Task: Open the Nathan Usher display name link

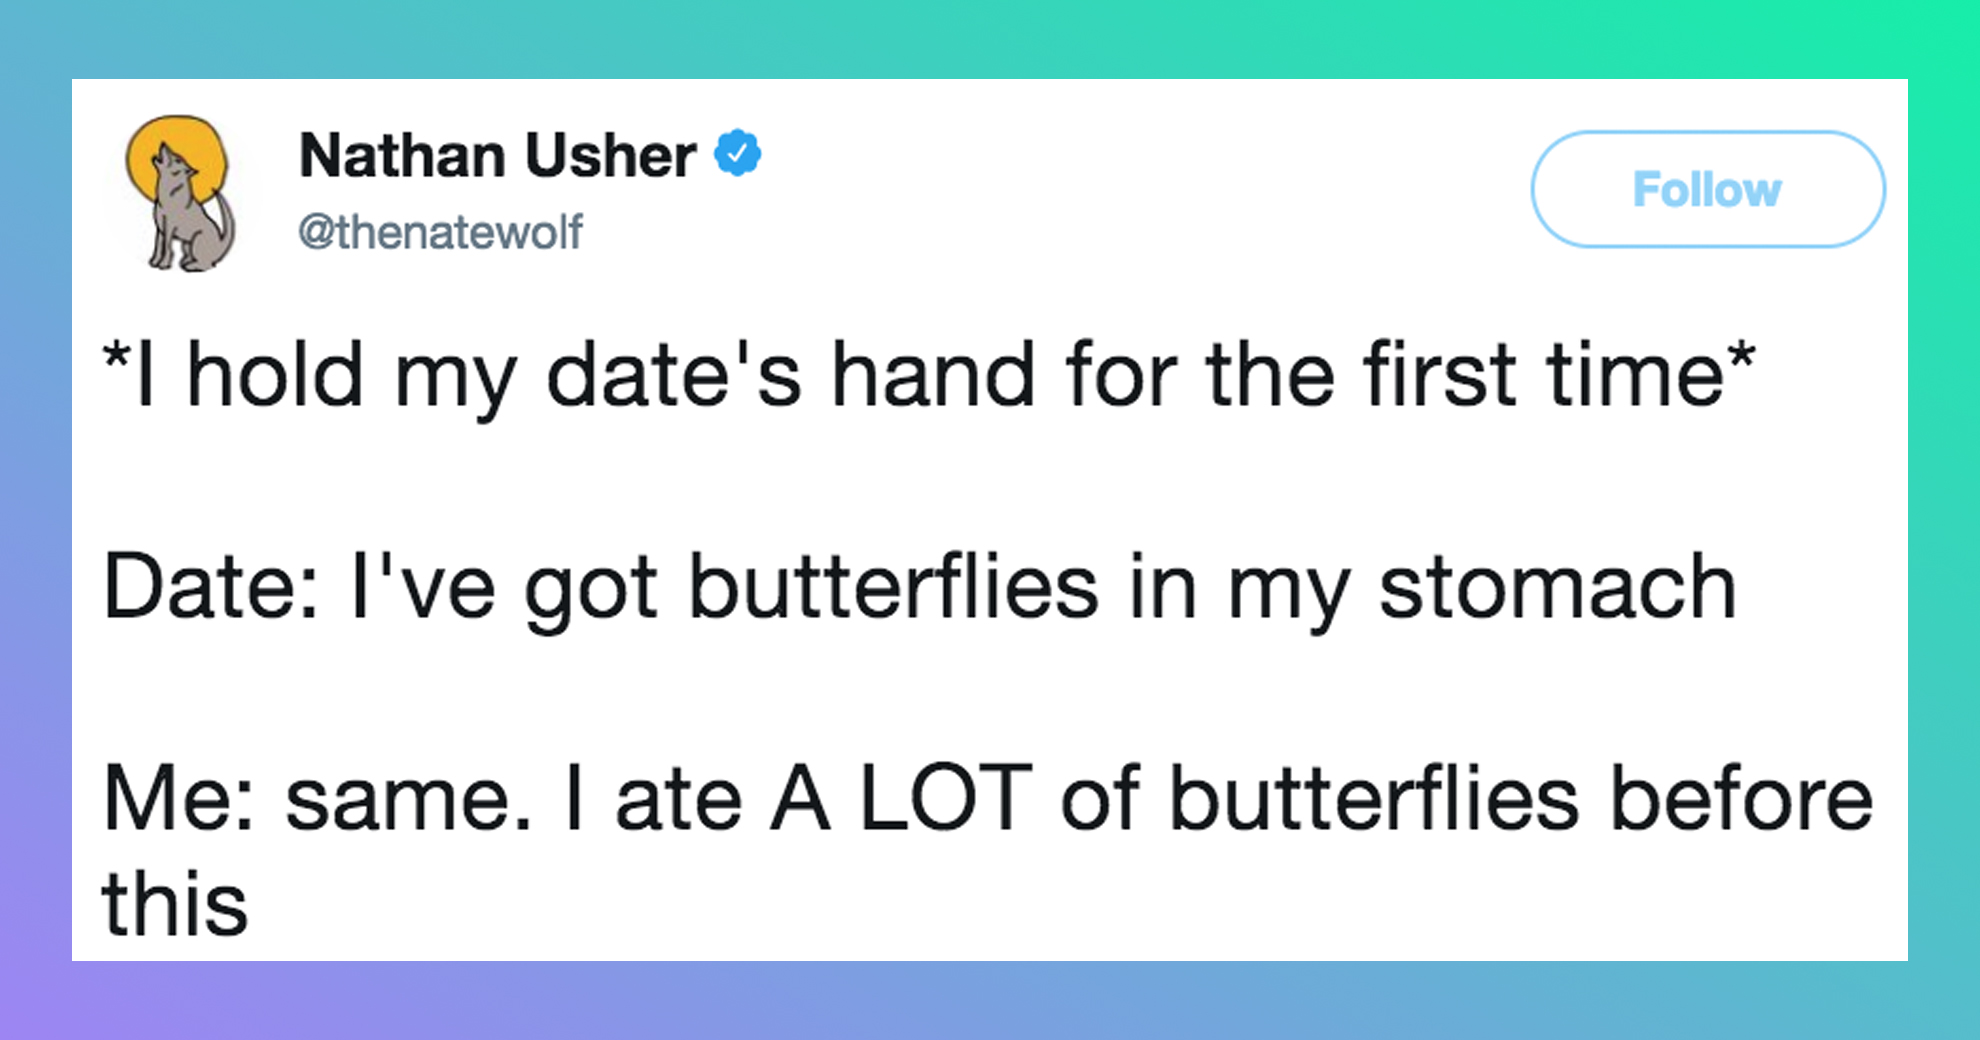Action: pos(497,156)
